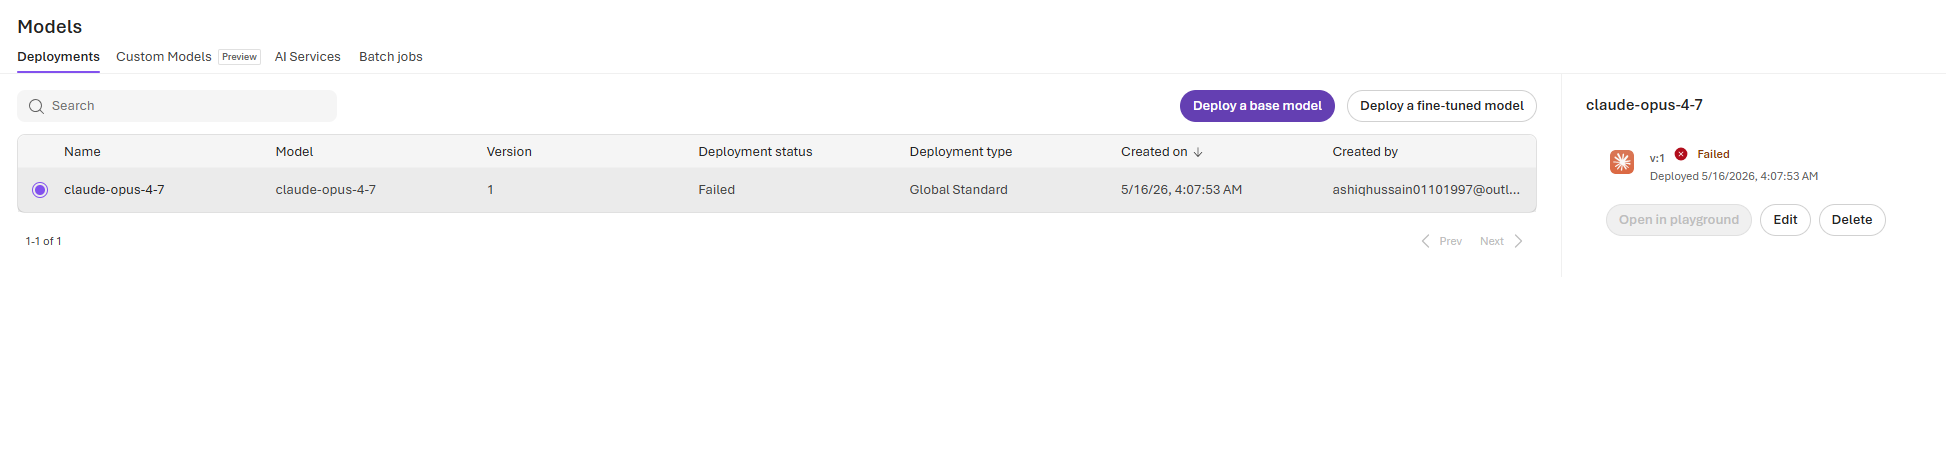
Task: Sort by the Created by column
Action: tap(1365, 152)
